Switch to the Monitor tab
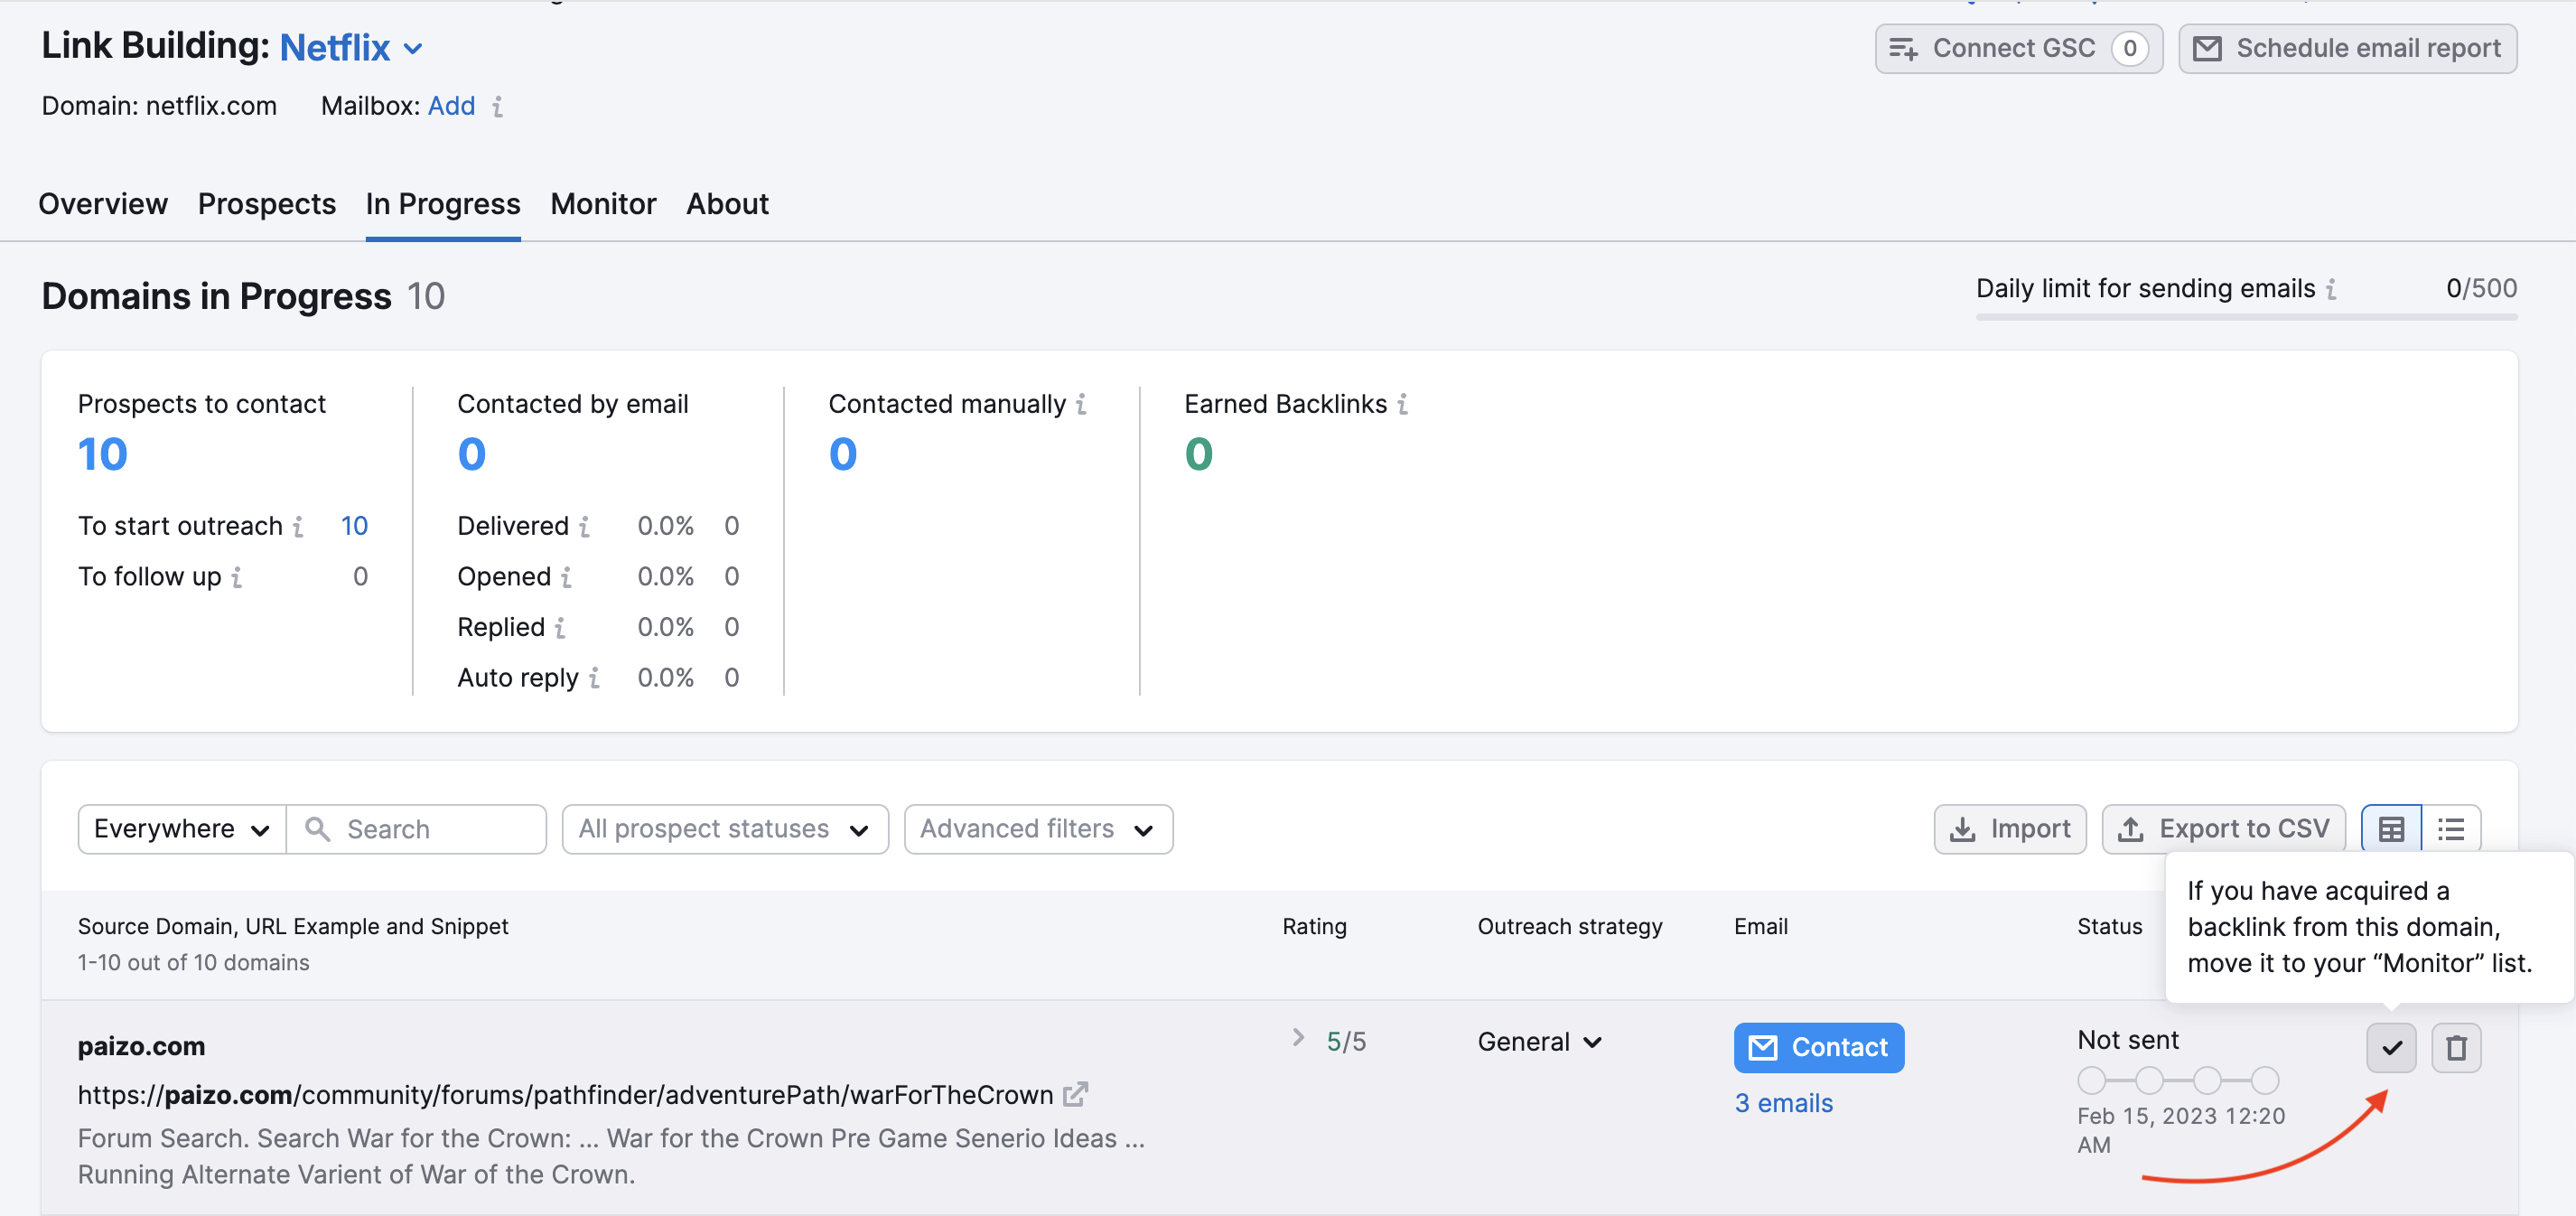 point(603,204)
